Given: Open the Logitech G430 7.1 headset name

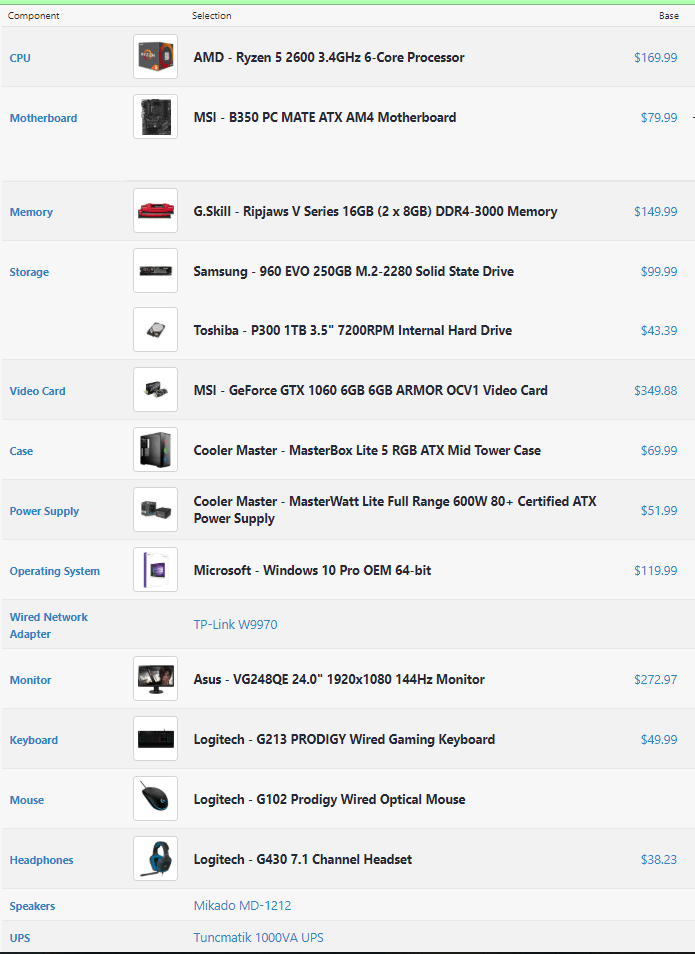Looking at the screenshot, I should click(302, 859).
